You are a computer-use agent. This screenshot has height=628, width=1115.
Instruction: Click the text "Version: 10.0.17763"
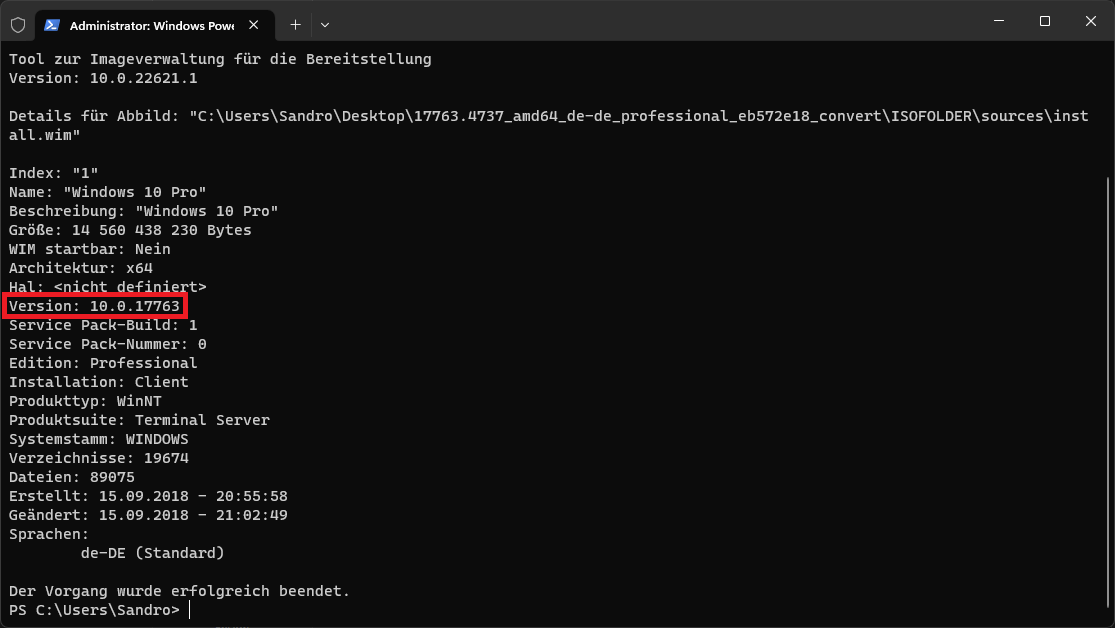(x=95, y=307)
